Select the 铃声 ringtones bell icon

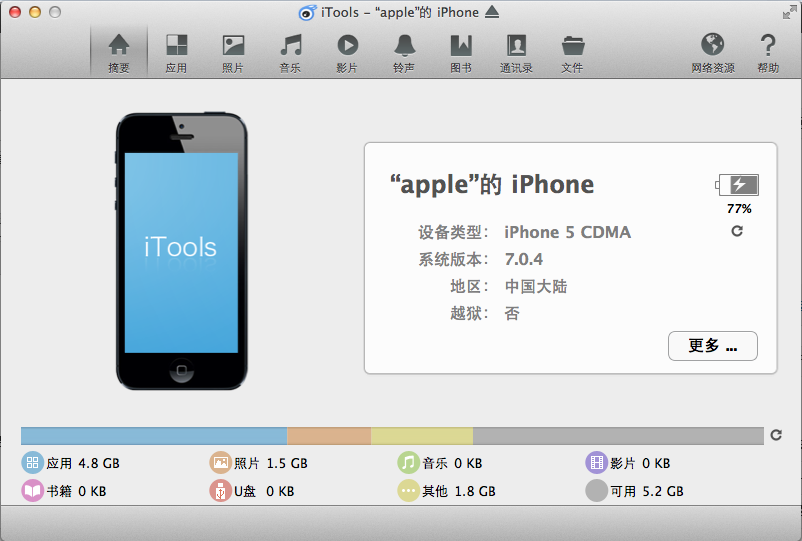tap(404, 46)
